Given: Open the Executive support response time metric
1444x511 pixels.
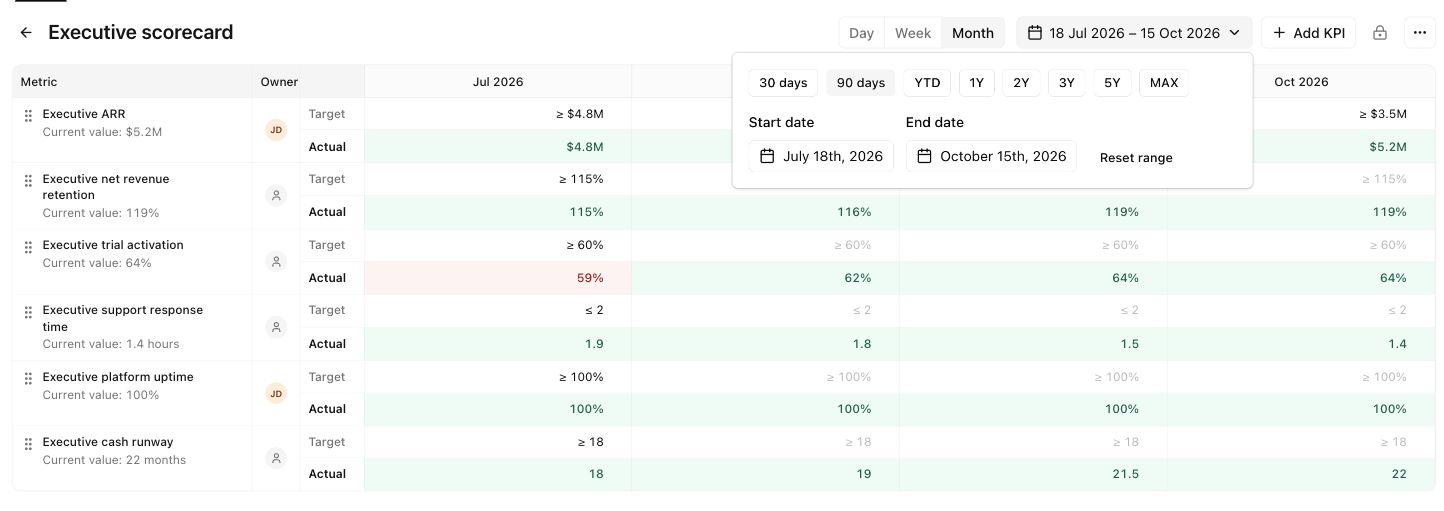Looking at the screenshot, I should point(123,318).
